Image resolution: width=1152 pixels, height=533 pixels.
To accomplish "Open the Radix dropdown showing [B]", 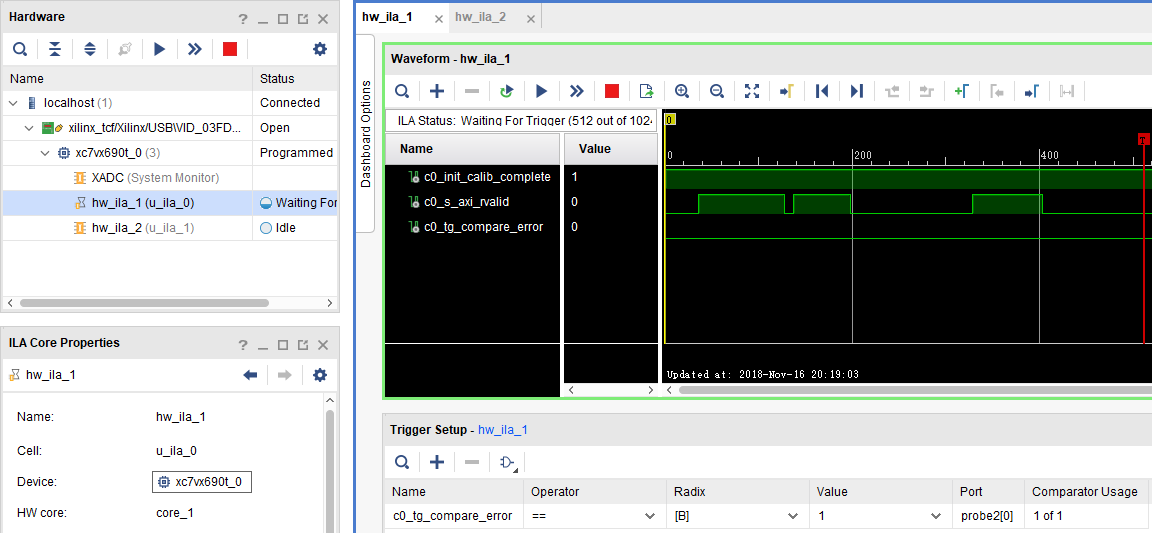I will [737, 516].
